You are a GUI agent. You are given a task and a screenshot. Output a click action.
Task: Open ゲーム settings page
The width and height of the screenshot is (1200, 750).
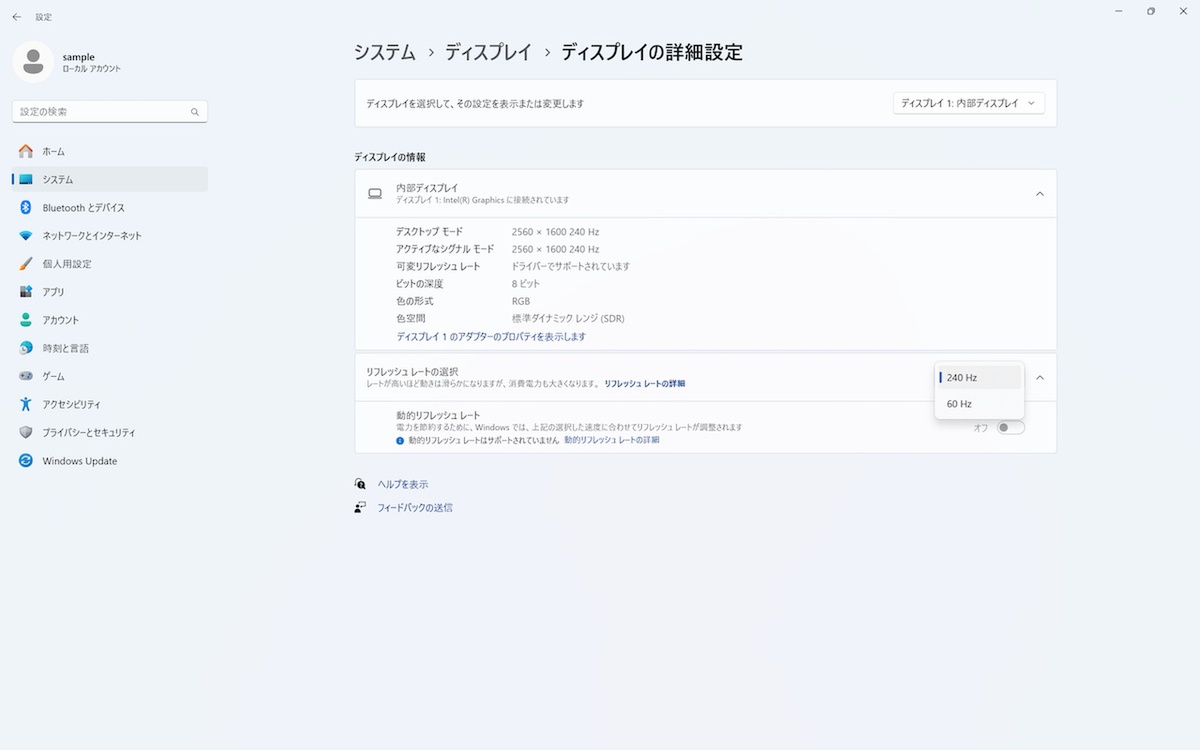pyautogui.click(x=110, y=376)
